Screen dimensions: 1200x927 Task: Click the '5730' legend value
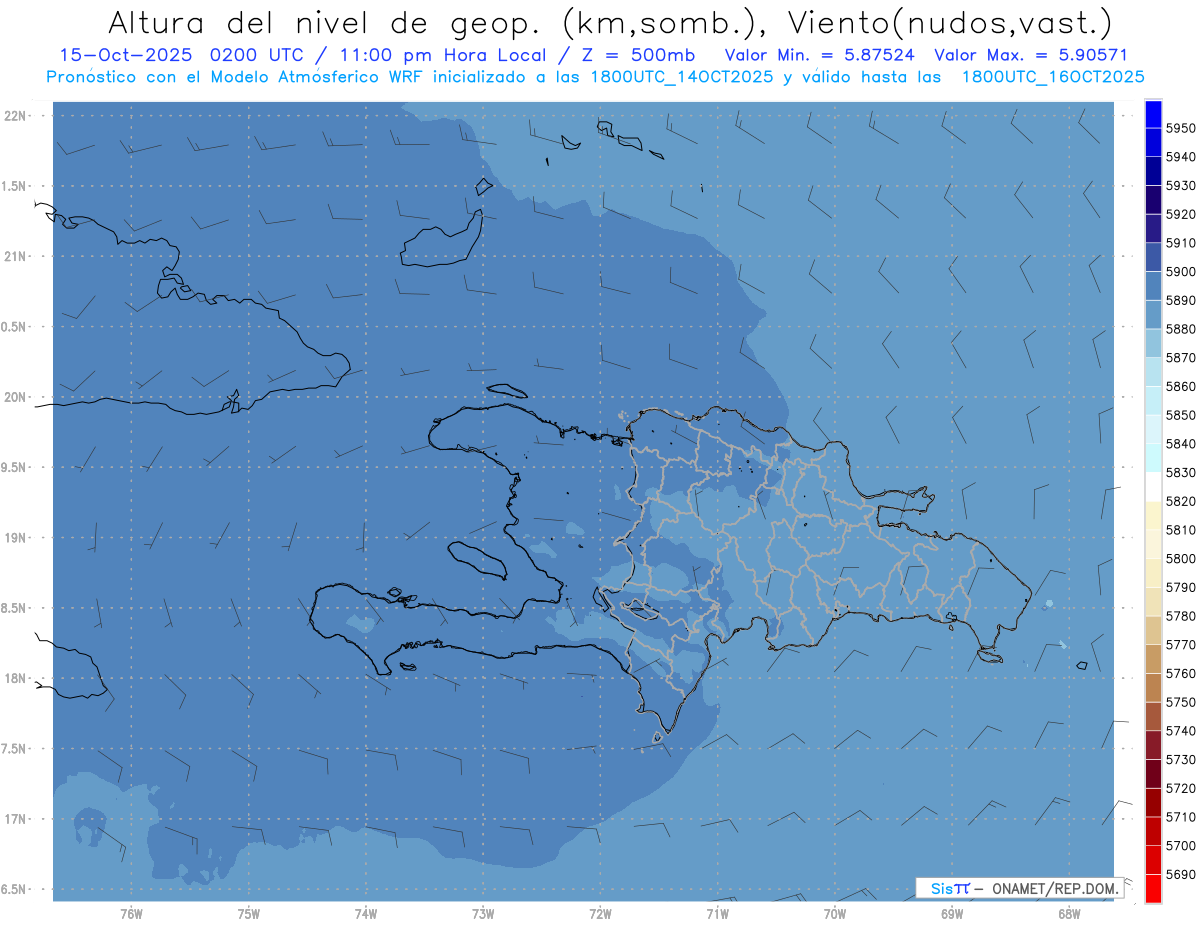point(1181,760)
